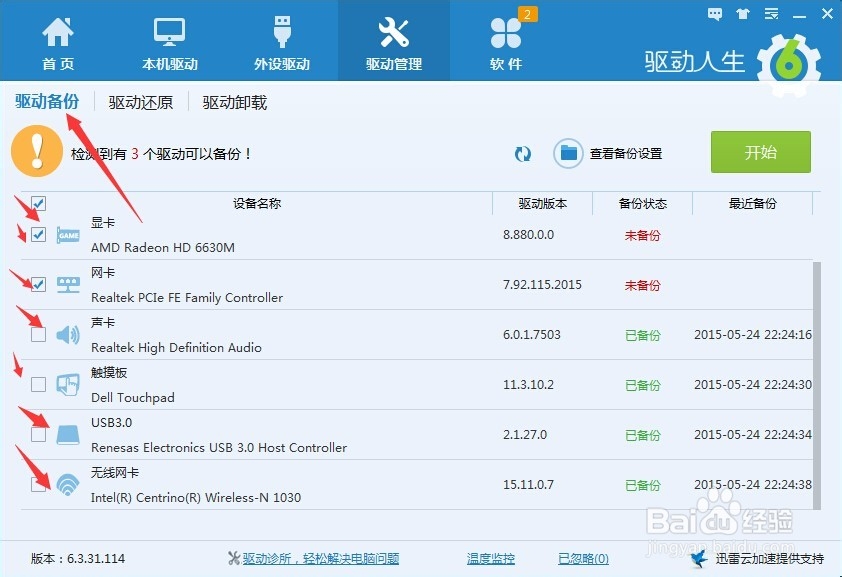Open 查看备份设置 backup settings folder icon
The width and height of the screenshot is (842, 577).
tap(566, 154)
